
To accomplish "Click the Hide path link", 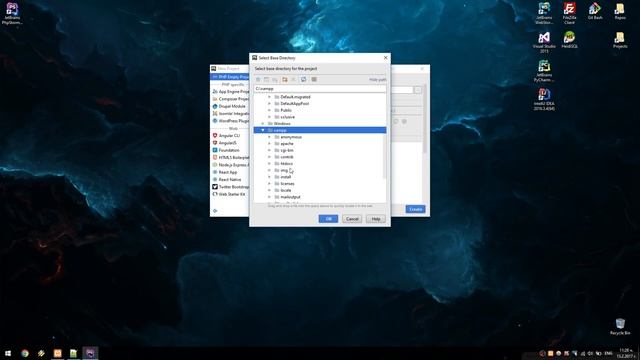I will point(378,80).
